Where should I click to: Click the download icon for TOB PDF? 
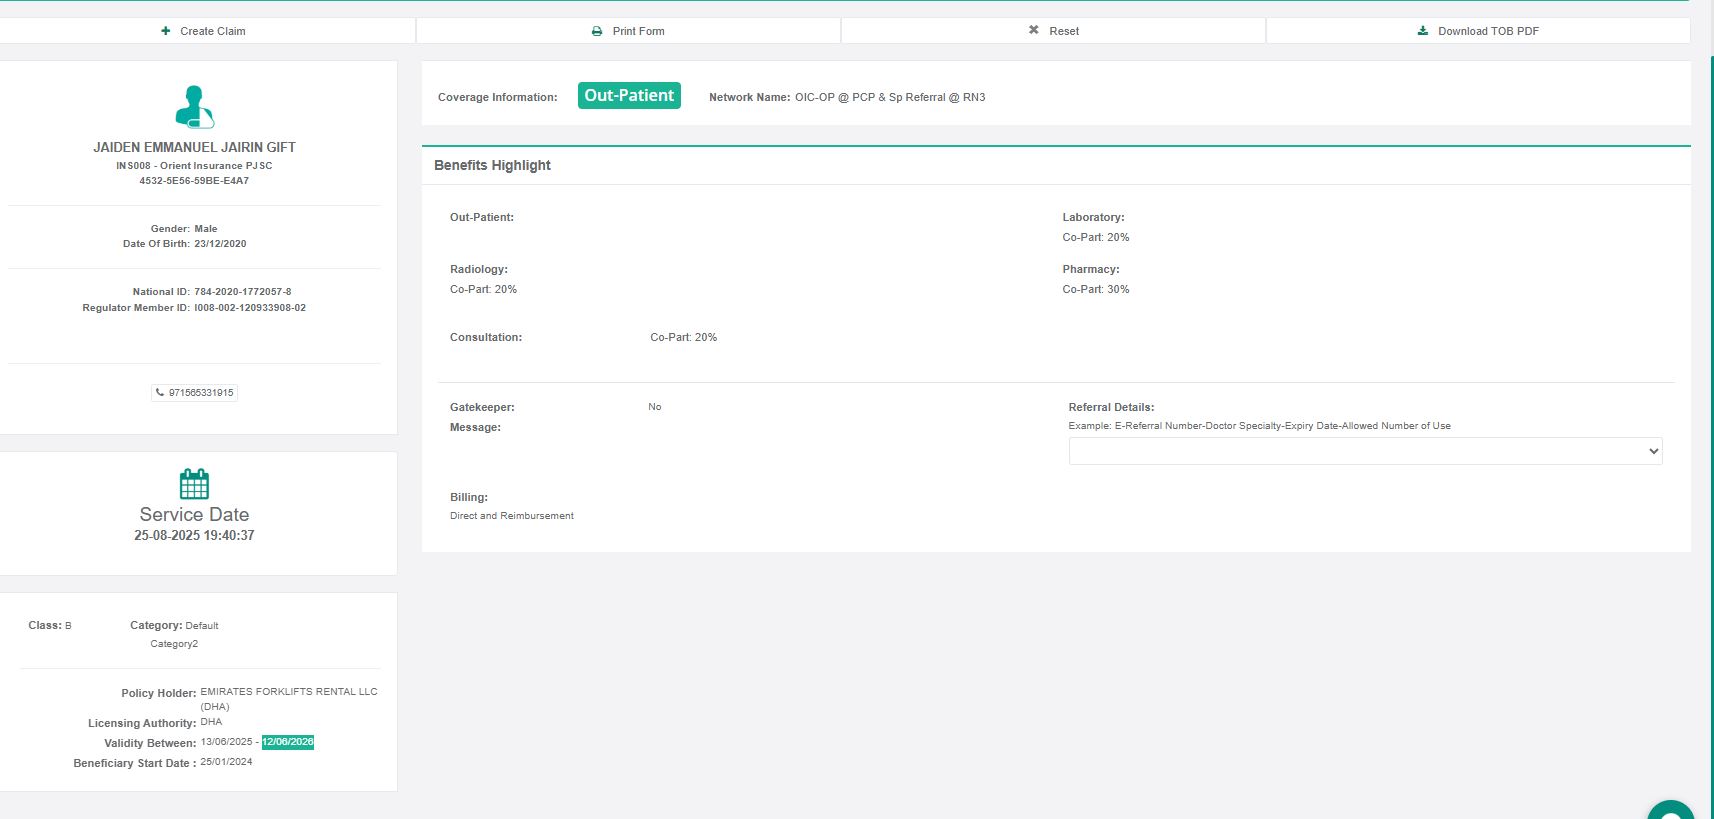tap(1423, 31)
